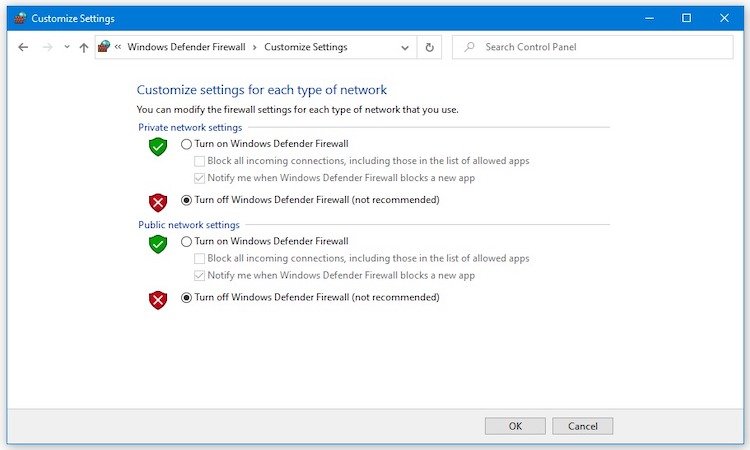The width and height of the screenshot is (750, 450).
Task: Click green shield icon under Private network
Action: point(158,146)
